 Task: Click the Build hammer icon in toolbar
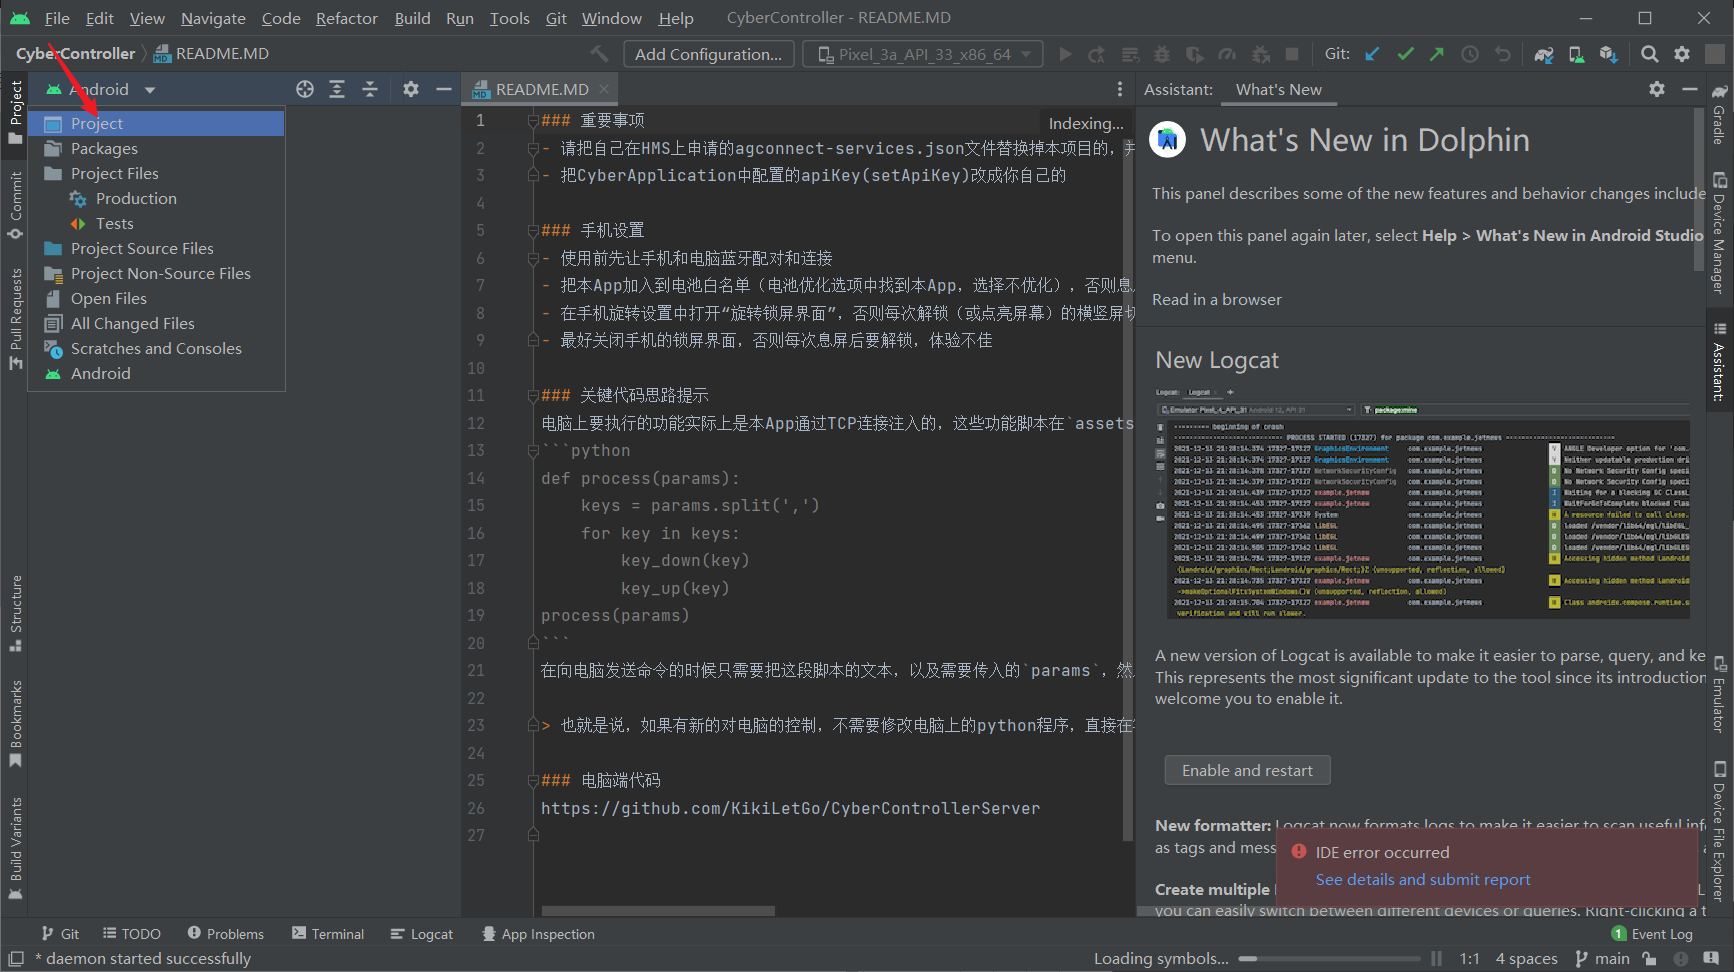[x=599, y=54]
